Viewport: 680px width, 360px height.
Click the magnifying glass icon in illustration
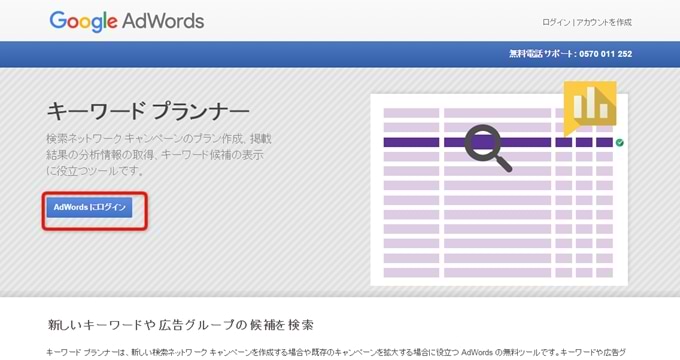point(487,147)
